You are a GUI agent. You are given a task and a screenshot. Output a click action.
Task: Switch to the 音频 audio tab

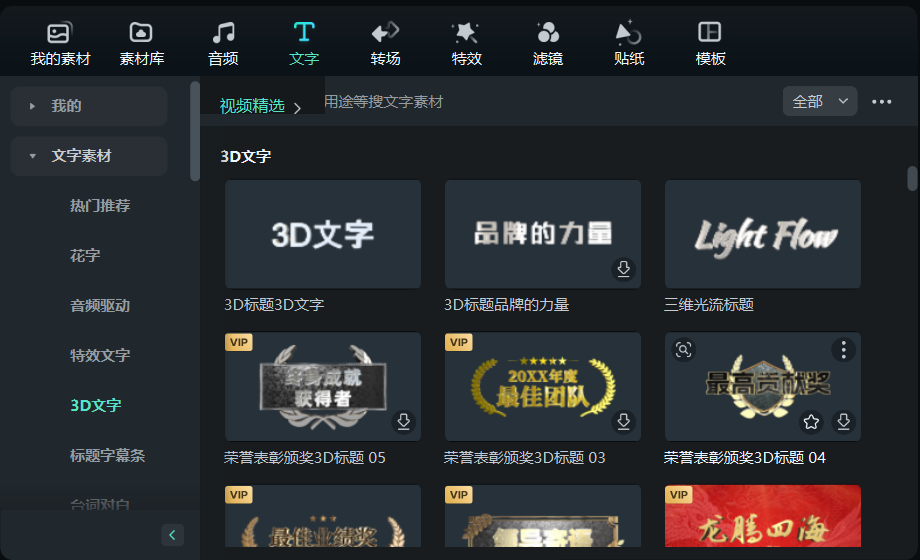223,44
